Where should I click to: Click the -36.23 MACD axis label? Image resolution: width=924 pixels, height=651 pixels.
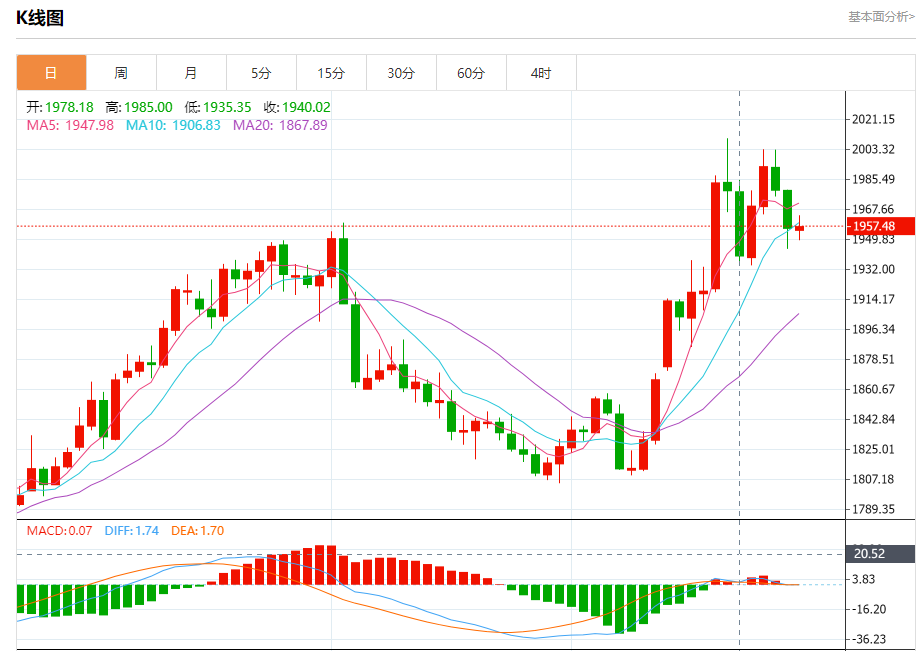[x=869, y=640]
